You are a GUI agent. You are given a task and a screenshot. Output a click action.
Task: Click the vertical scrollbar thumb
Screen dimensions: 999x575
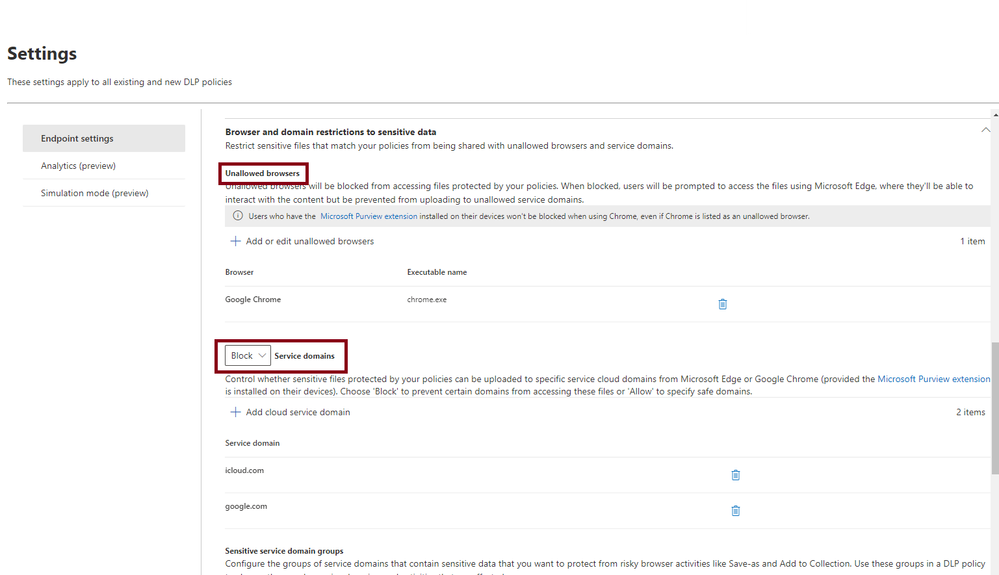pyautogui.click(x=995, y=408)
